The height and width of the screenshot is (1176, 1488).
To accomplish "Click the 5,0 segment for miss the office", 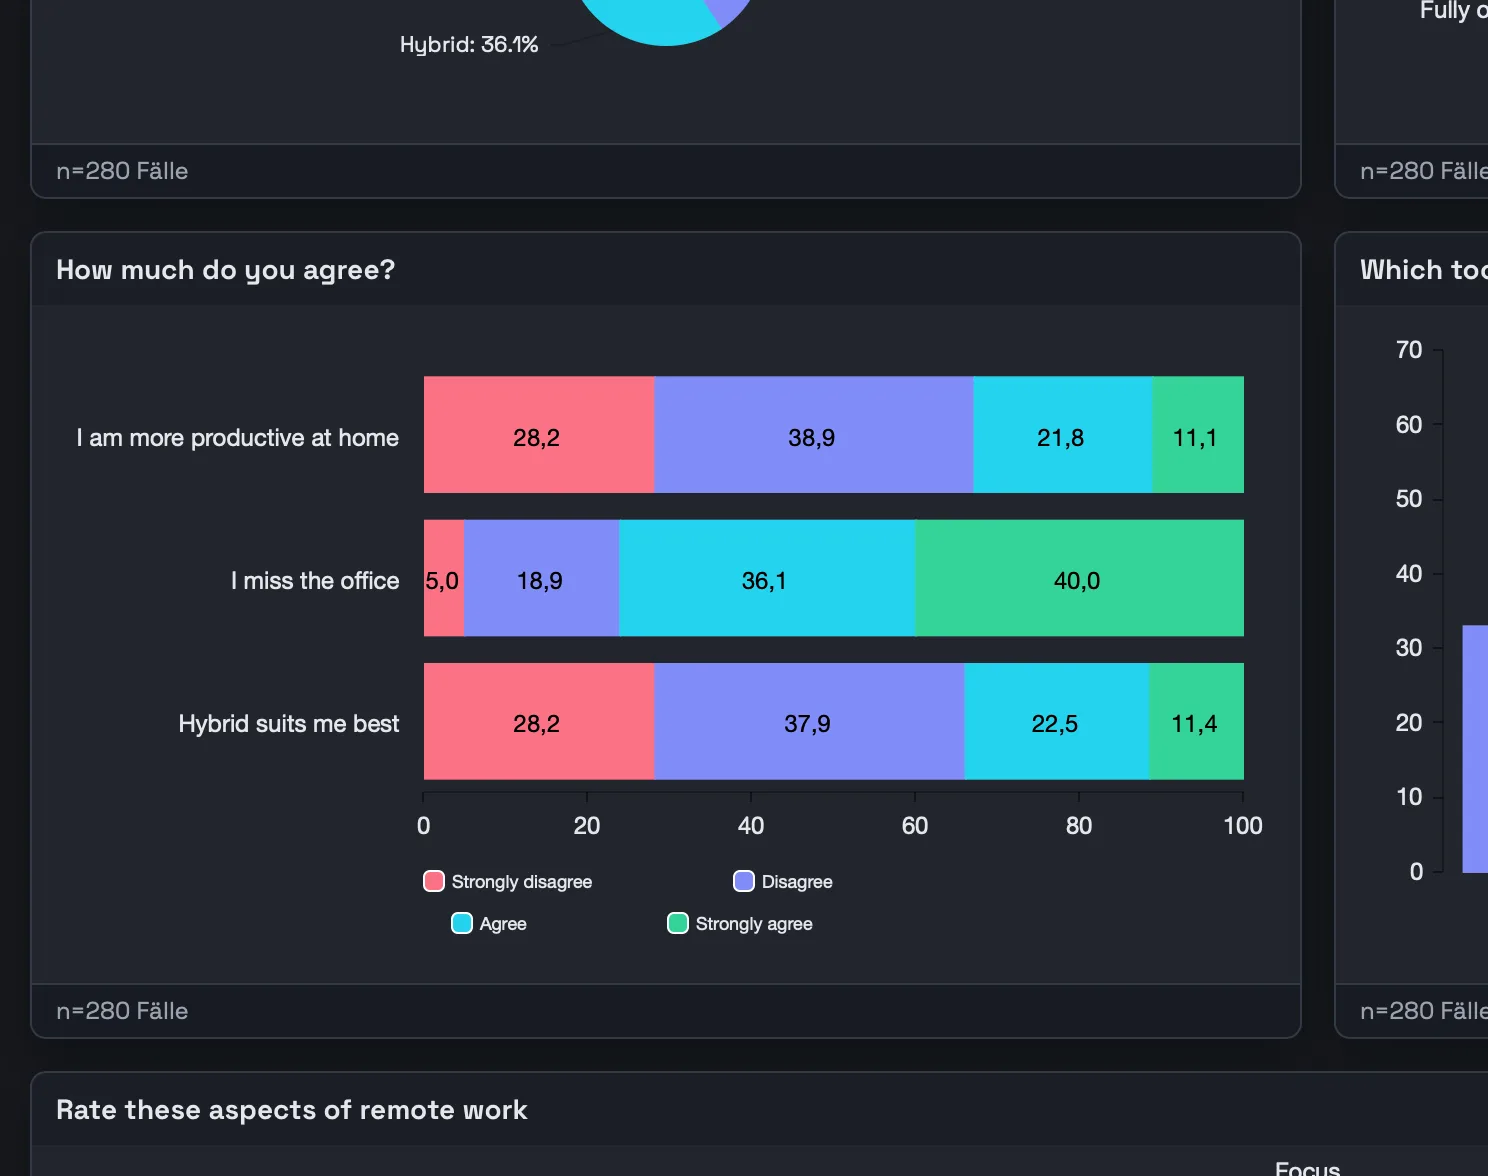I will click(x=444, y=578).
